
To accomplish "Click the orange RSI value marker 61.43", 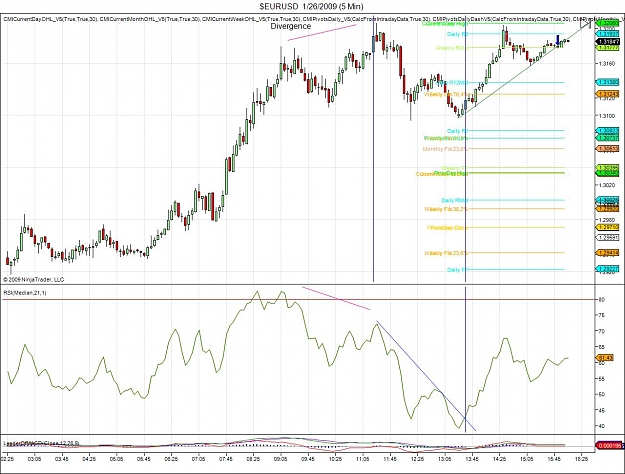I will click(x=606, y=358).
